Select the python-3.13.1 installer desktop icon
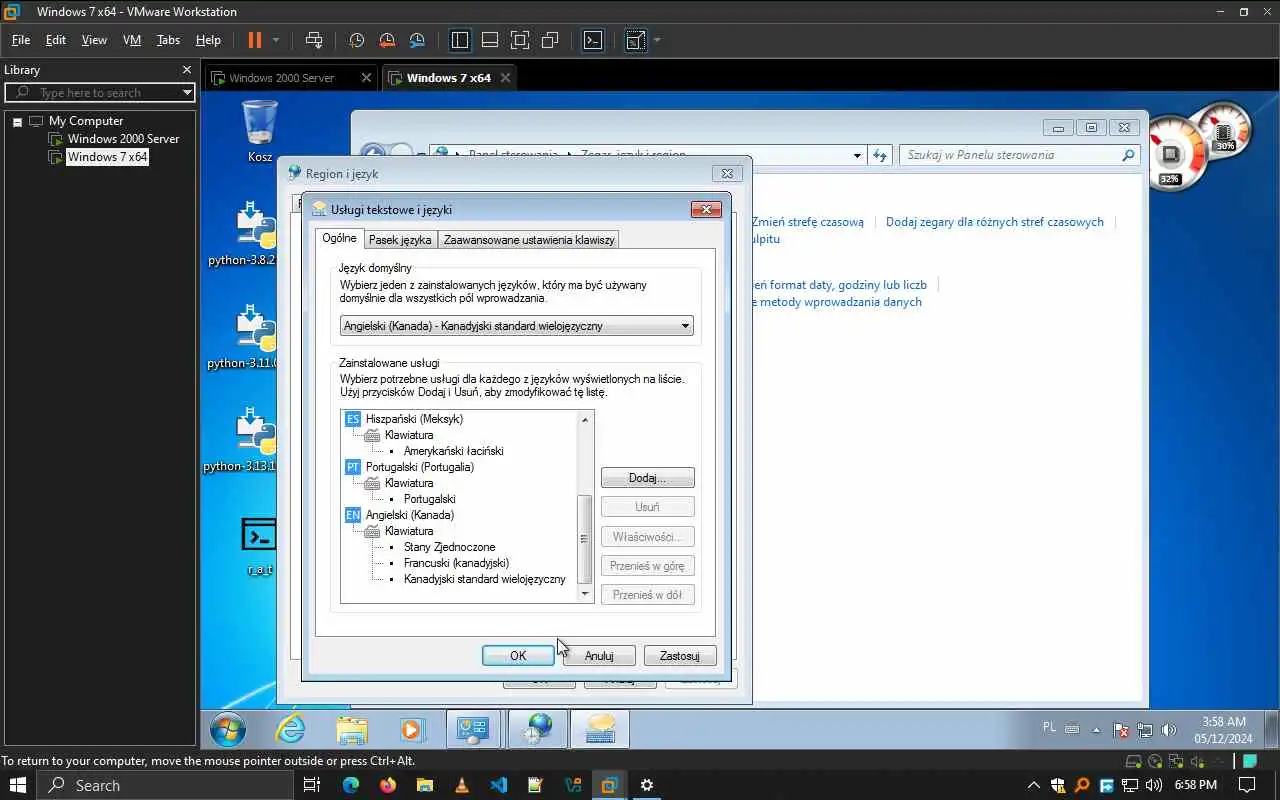 pos(256,440)
